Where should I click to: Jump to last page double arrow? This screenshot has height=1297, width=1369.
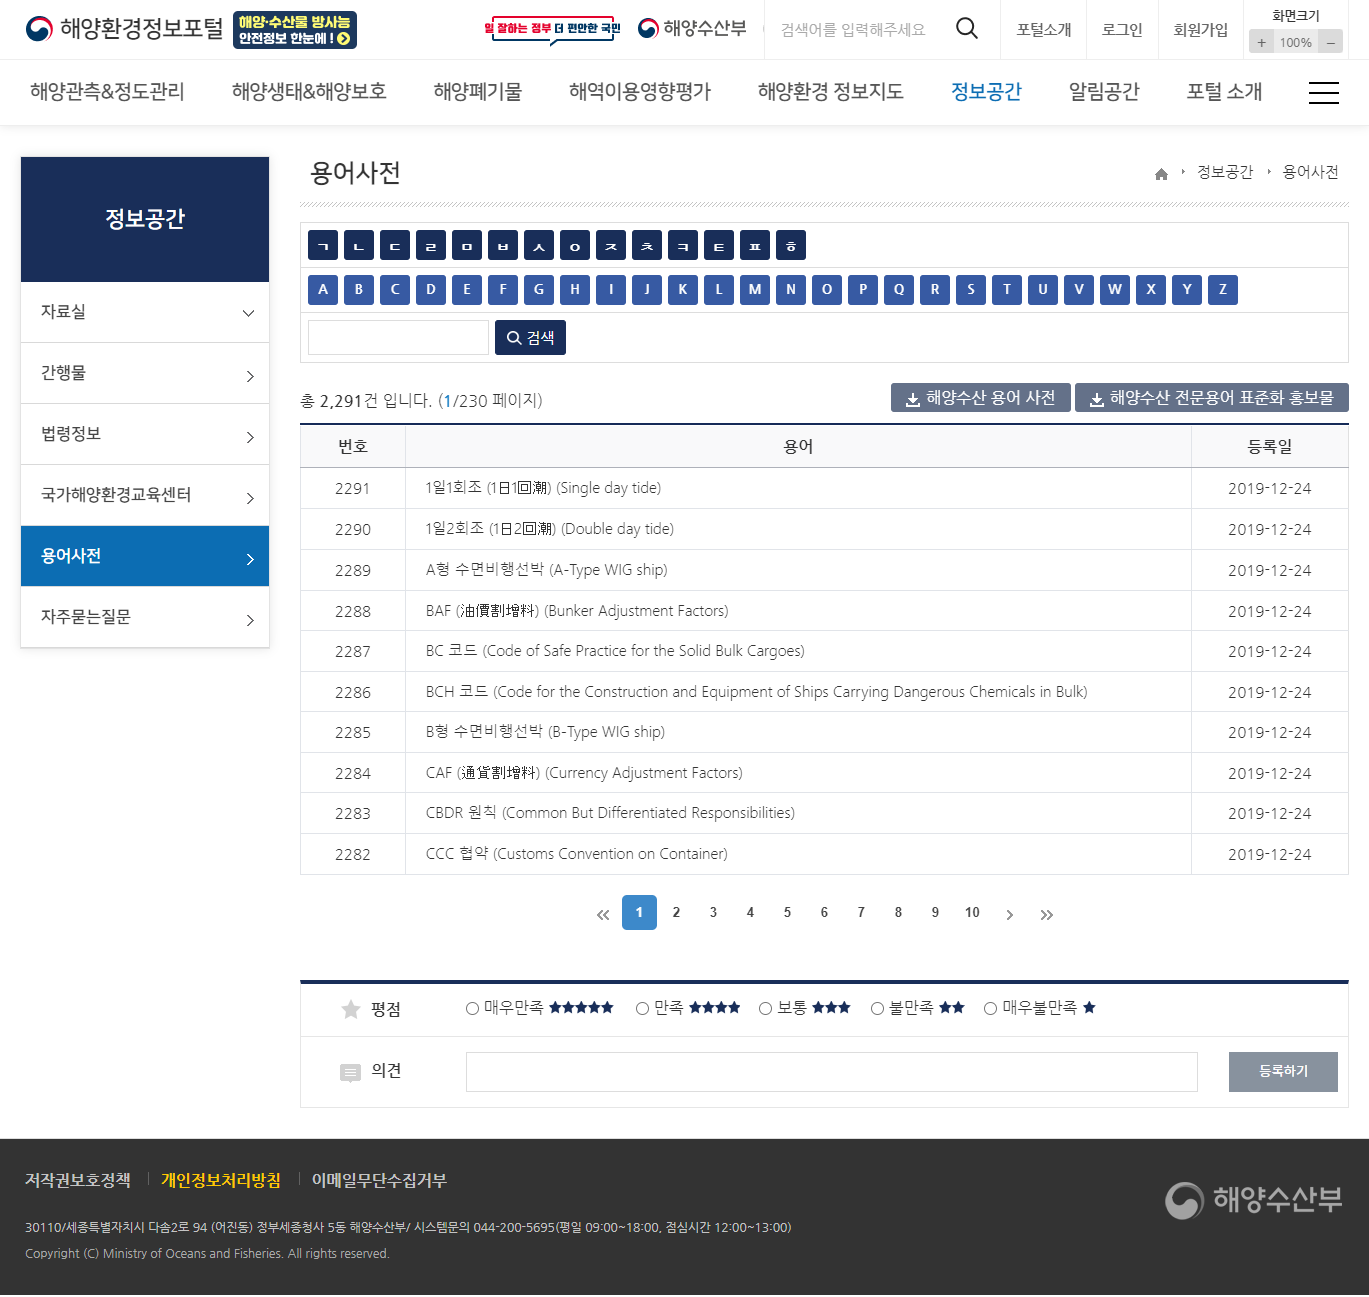(1046, 914)
